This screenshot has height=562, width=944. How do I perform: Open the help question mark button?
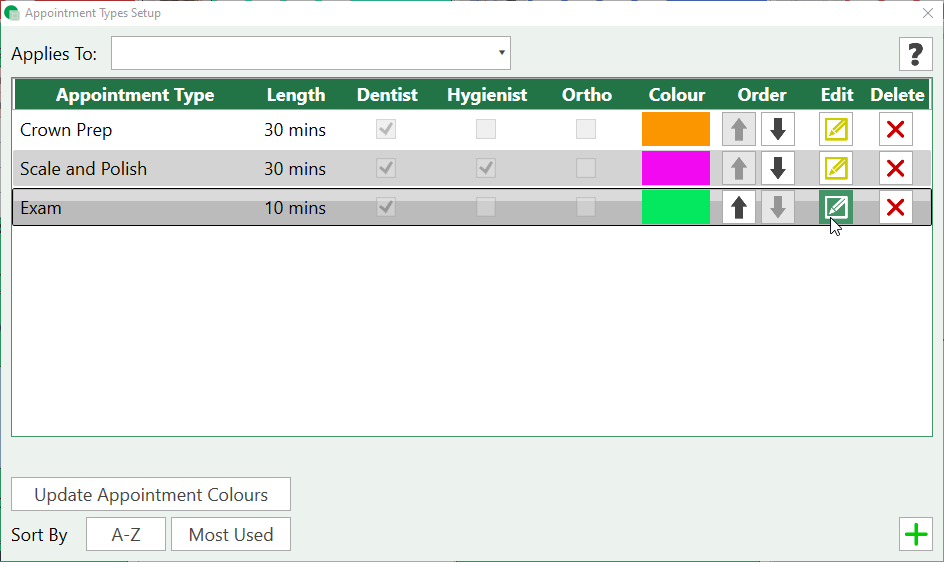tap(915, 54)
